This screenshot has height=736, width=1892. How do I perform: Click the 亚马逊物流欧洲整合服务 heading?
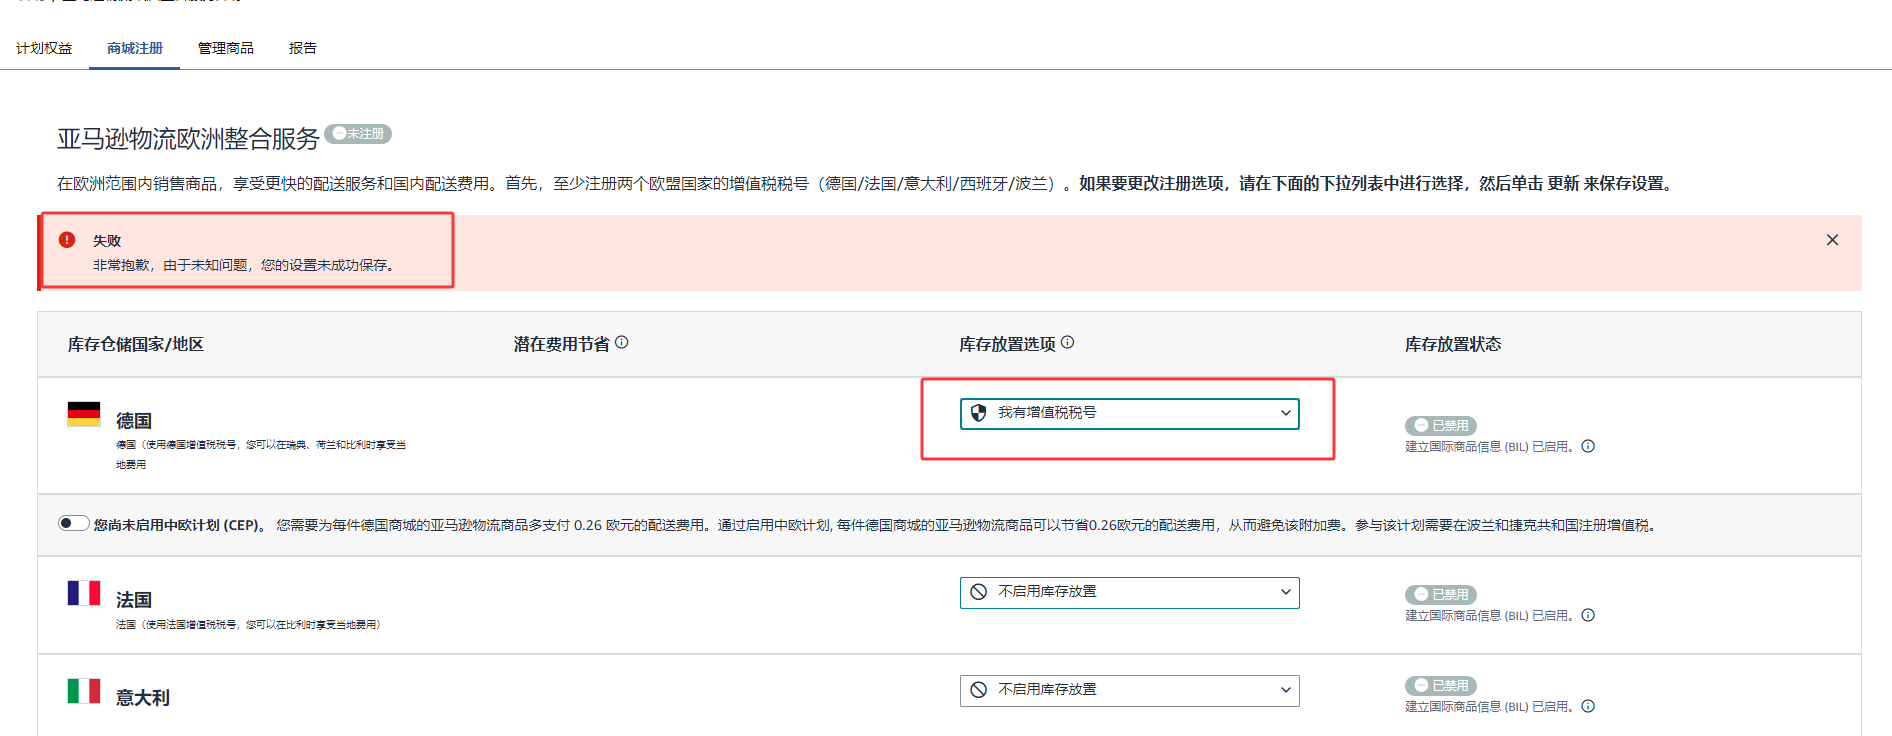[x=188, y=138]
